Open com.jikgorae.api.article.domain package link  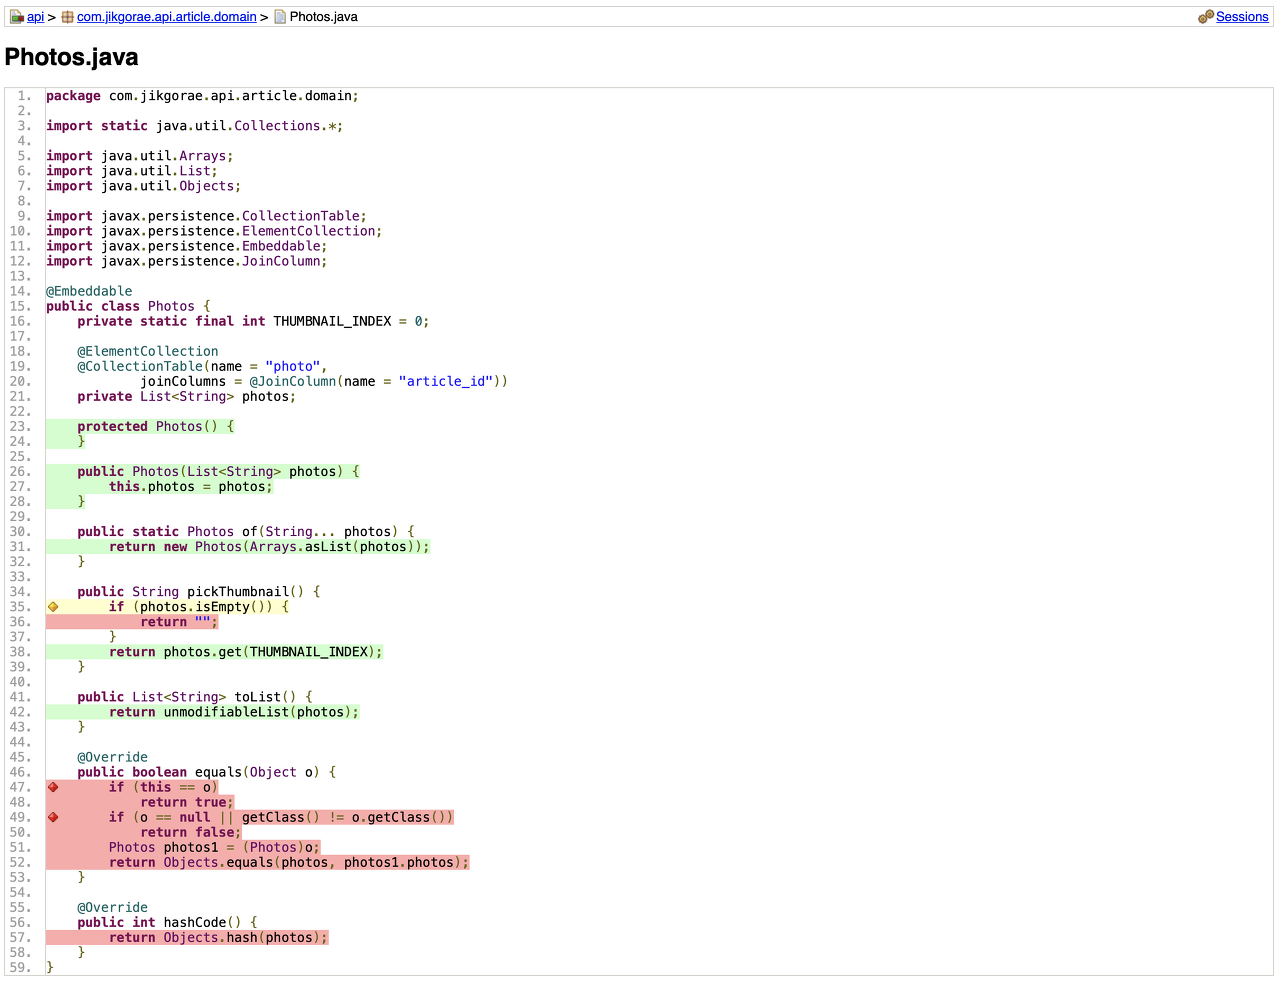pos(167,17)
